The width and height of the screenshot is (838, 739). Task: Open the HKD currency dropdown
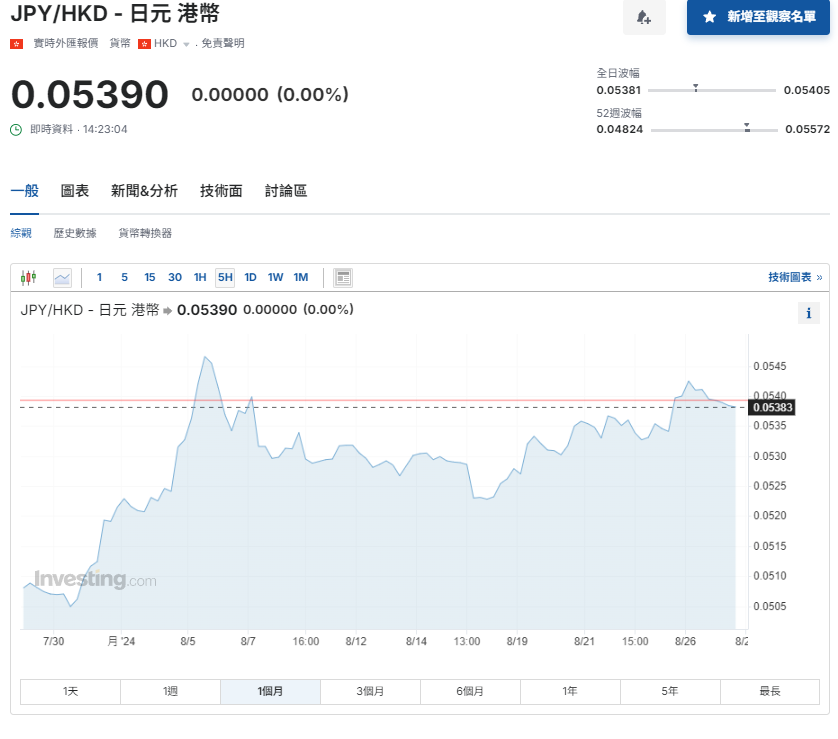point(172,44)
